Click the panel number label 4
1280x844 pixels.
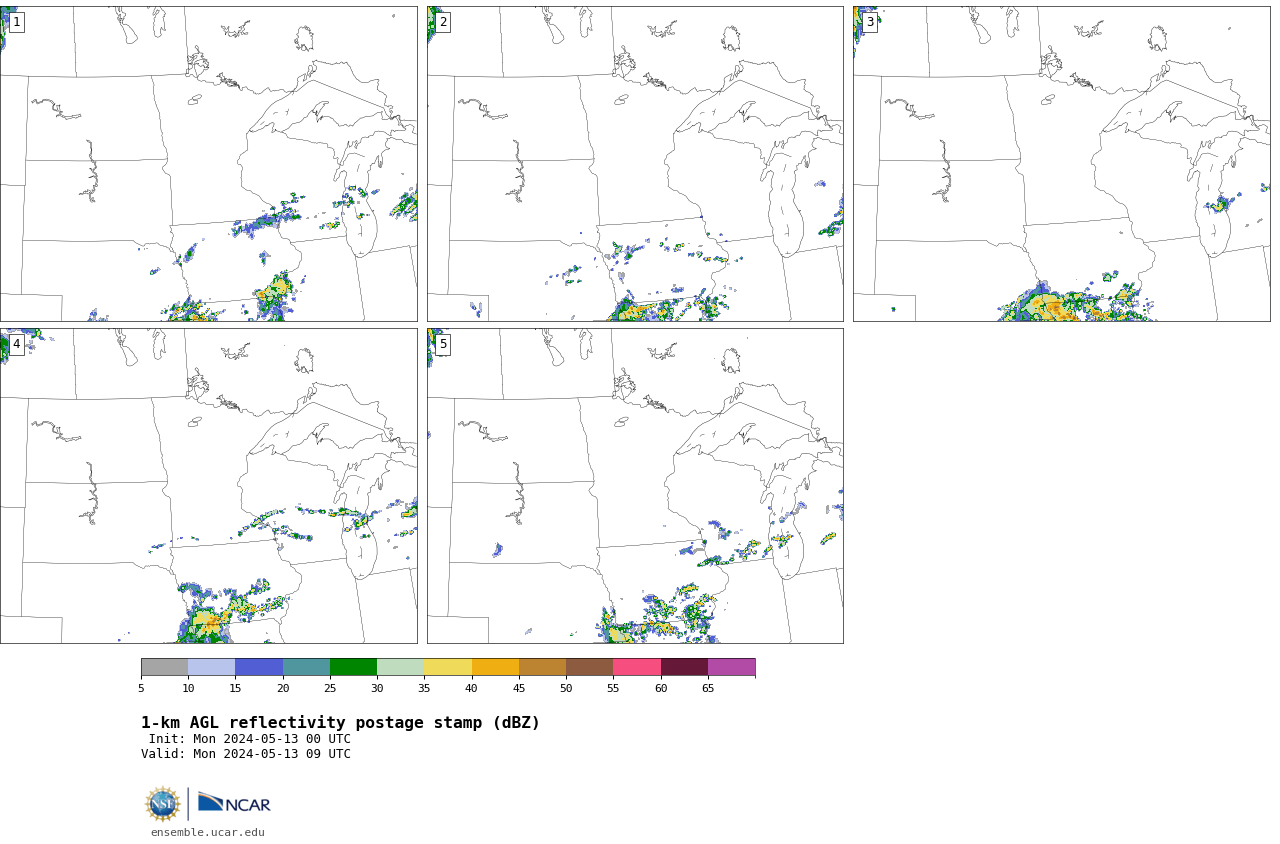(16, 344)
